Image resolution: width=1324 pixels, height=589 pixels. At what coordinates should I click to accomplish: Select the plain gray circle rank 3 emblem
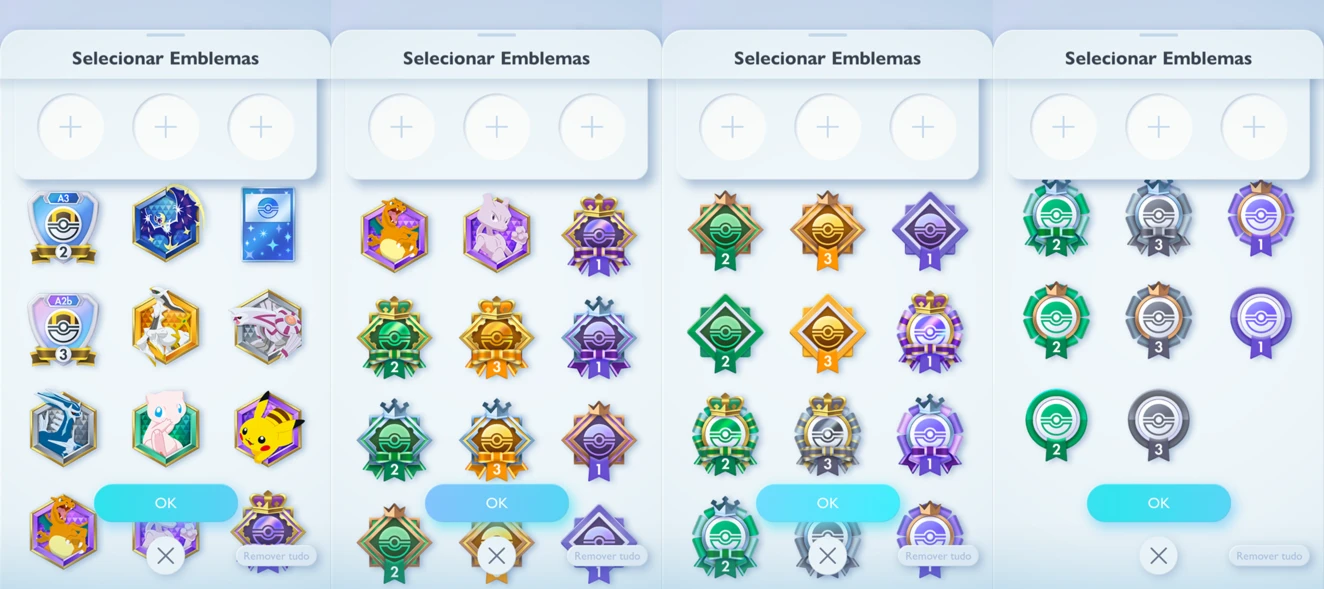1158,424
